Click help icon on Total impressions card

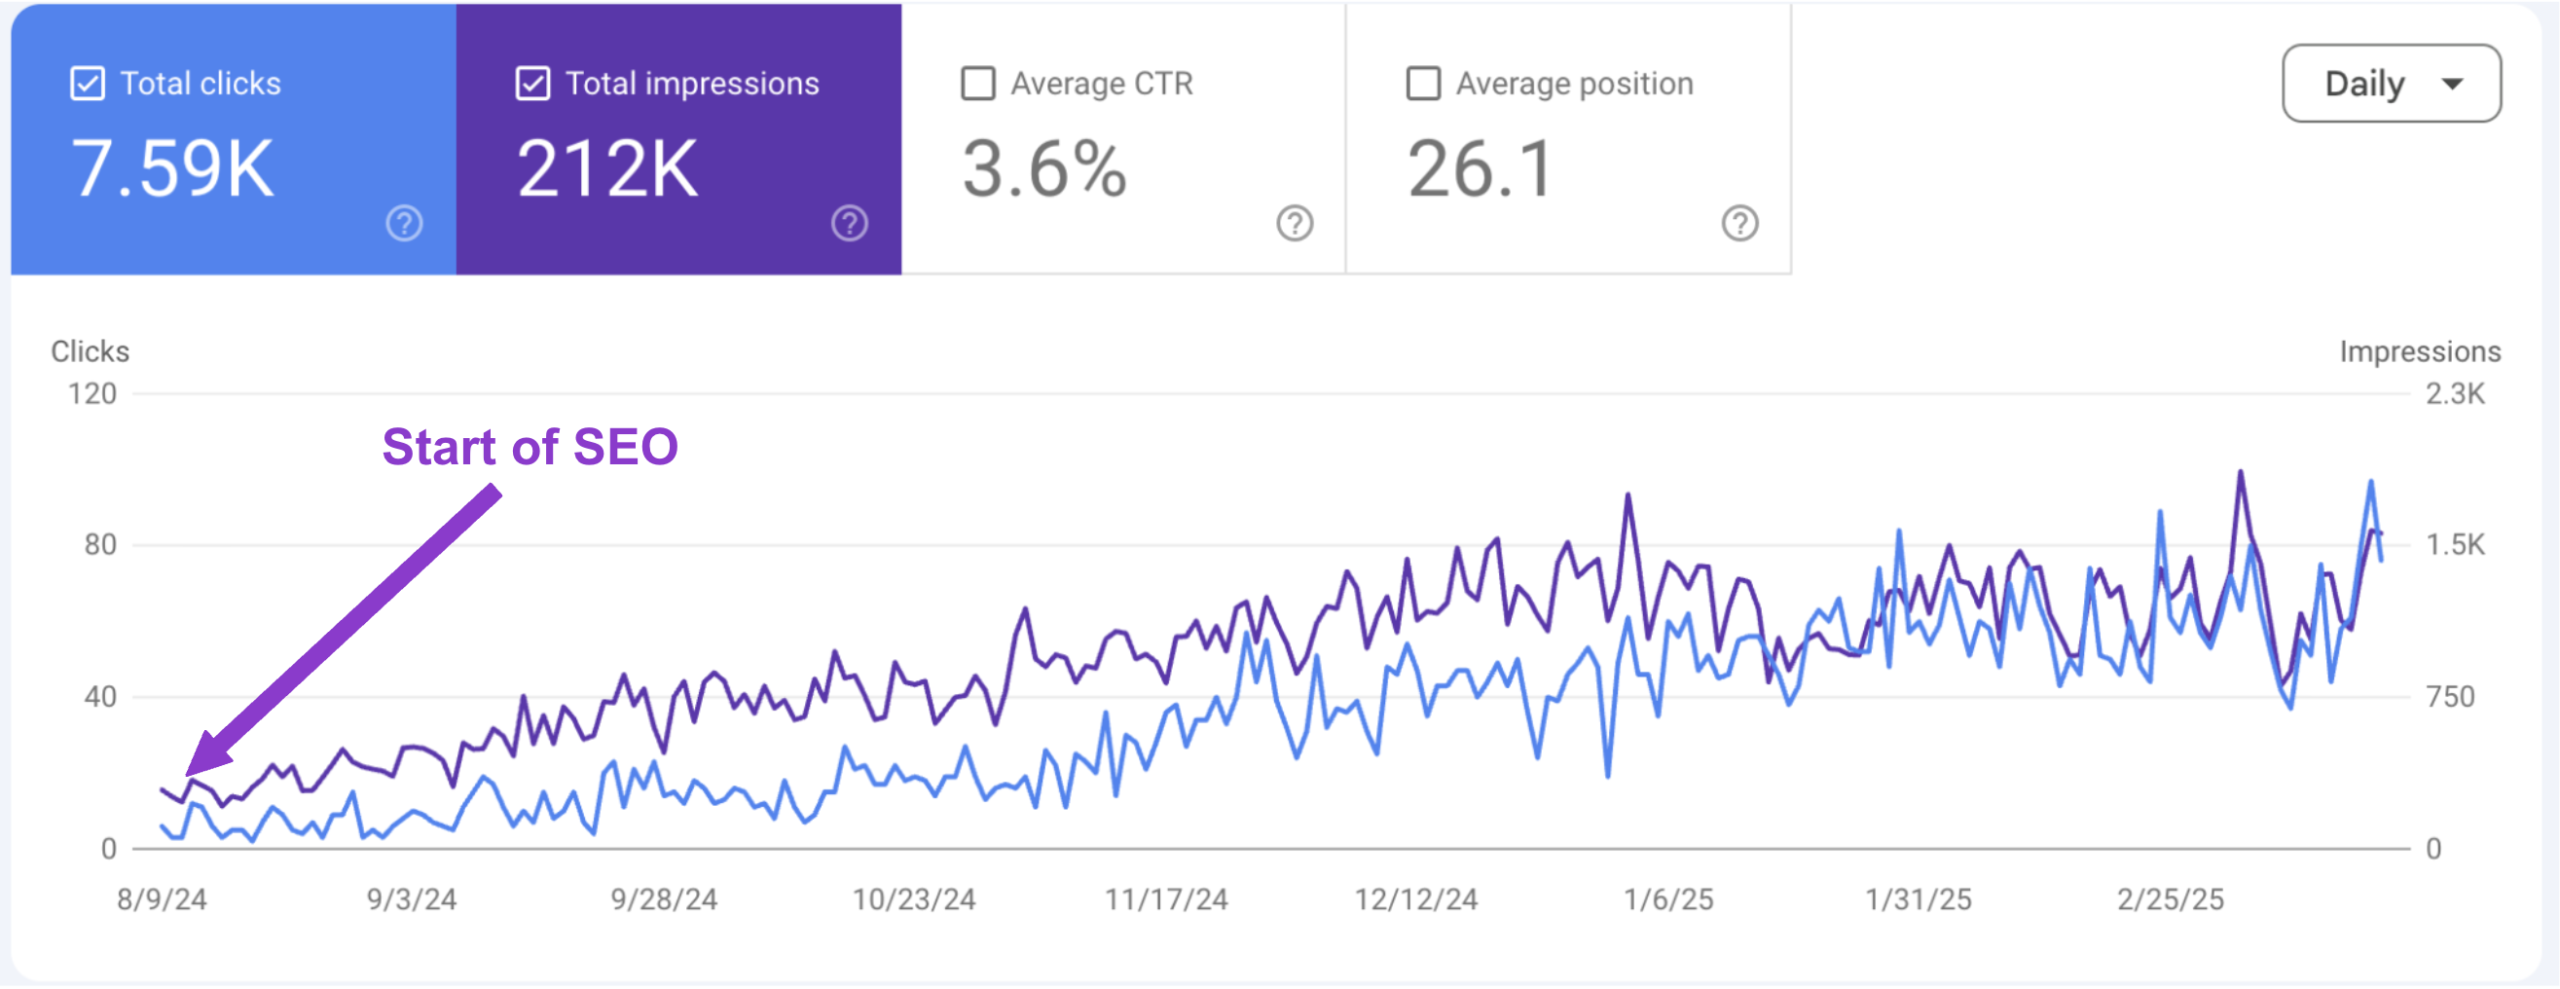tap(849, 223)
